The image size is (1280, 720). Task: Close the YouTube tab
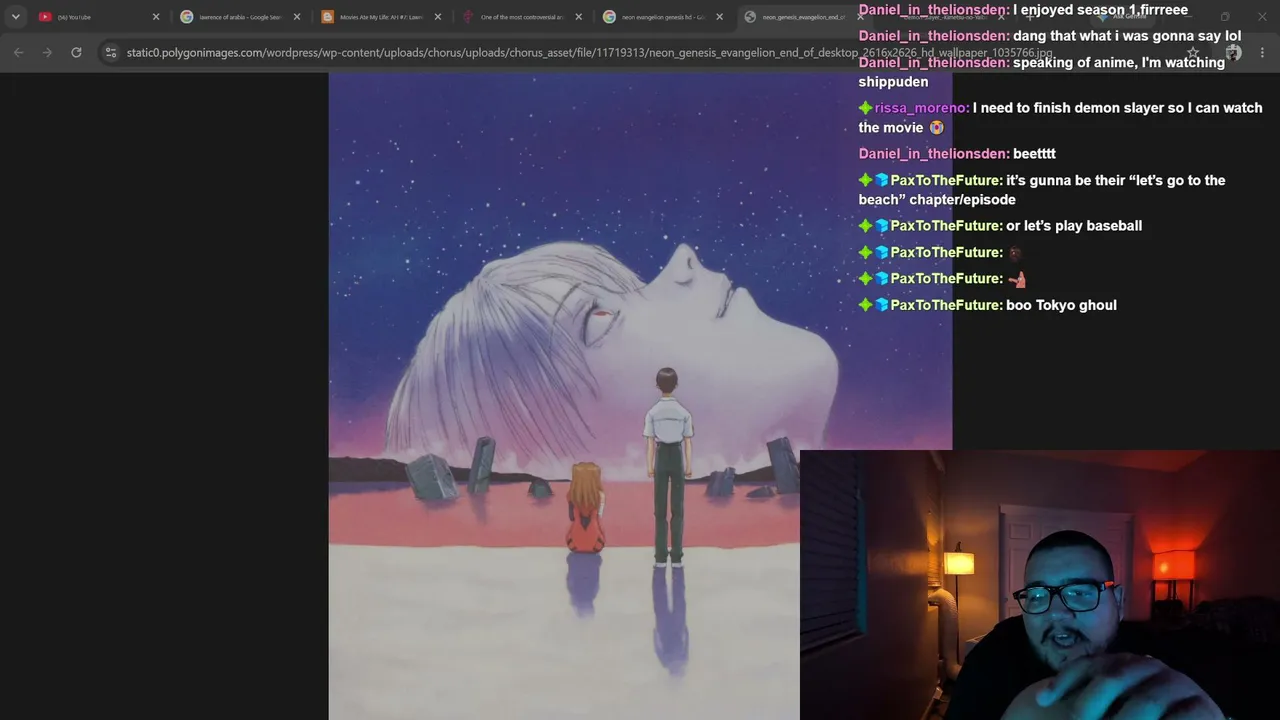click(x=156, y=17)
